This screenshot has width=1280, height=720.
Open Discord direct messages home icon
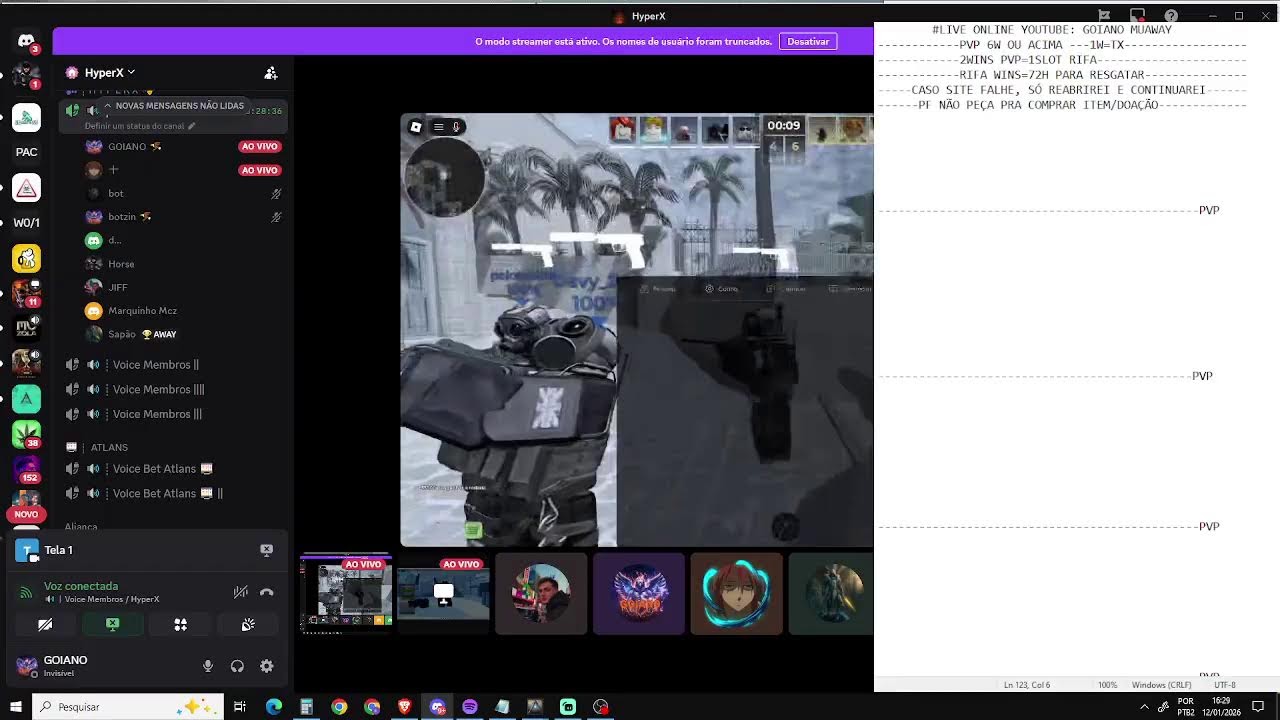point(26,41)
